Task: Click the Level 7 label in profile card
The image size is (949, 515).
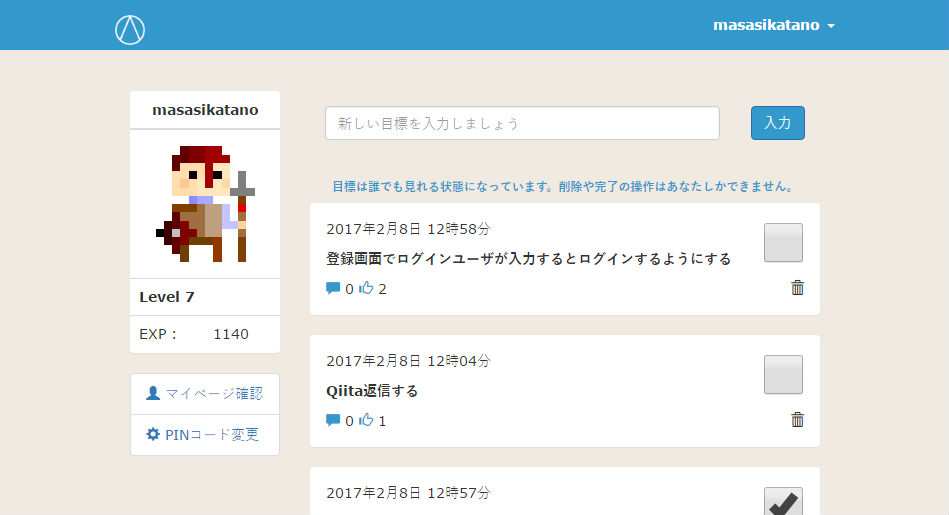Action: point(167,297)
